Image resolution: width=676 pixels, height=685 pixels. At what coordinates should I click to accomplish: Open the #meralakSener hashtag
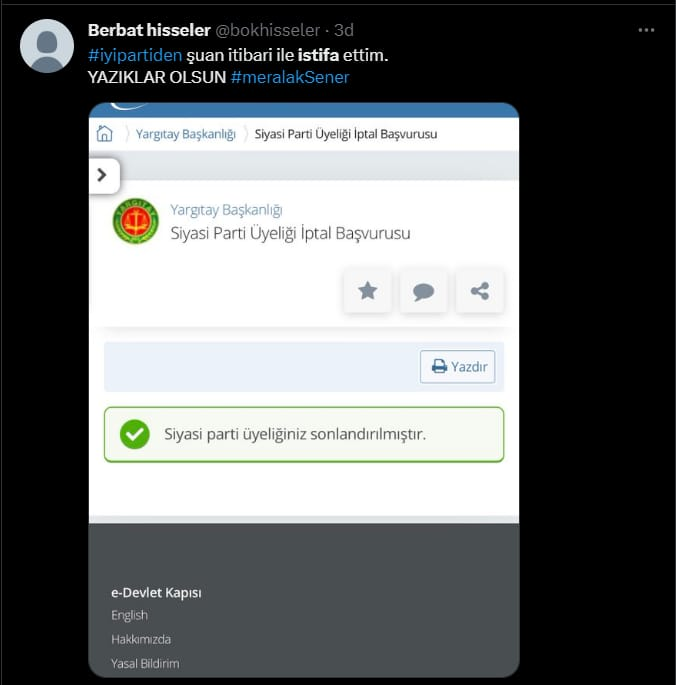click(x=290, y=77)
